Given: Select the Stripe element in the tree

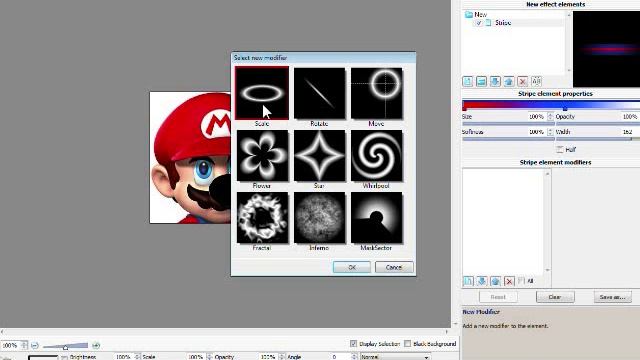Looking at the screenshot, I should tap(503, 23).
